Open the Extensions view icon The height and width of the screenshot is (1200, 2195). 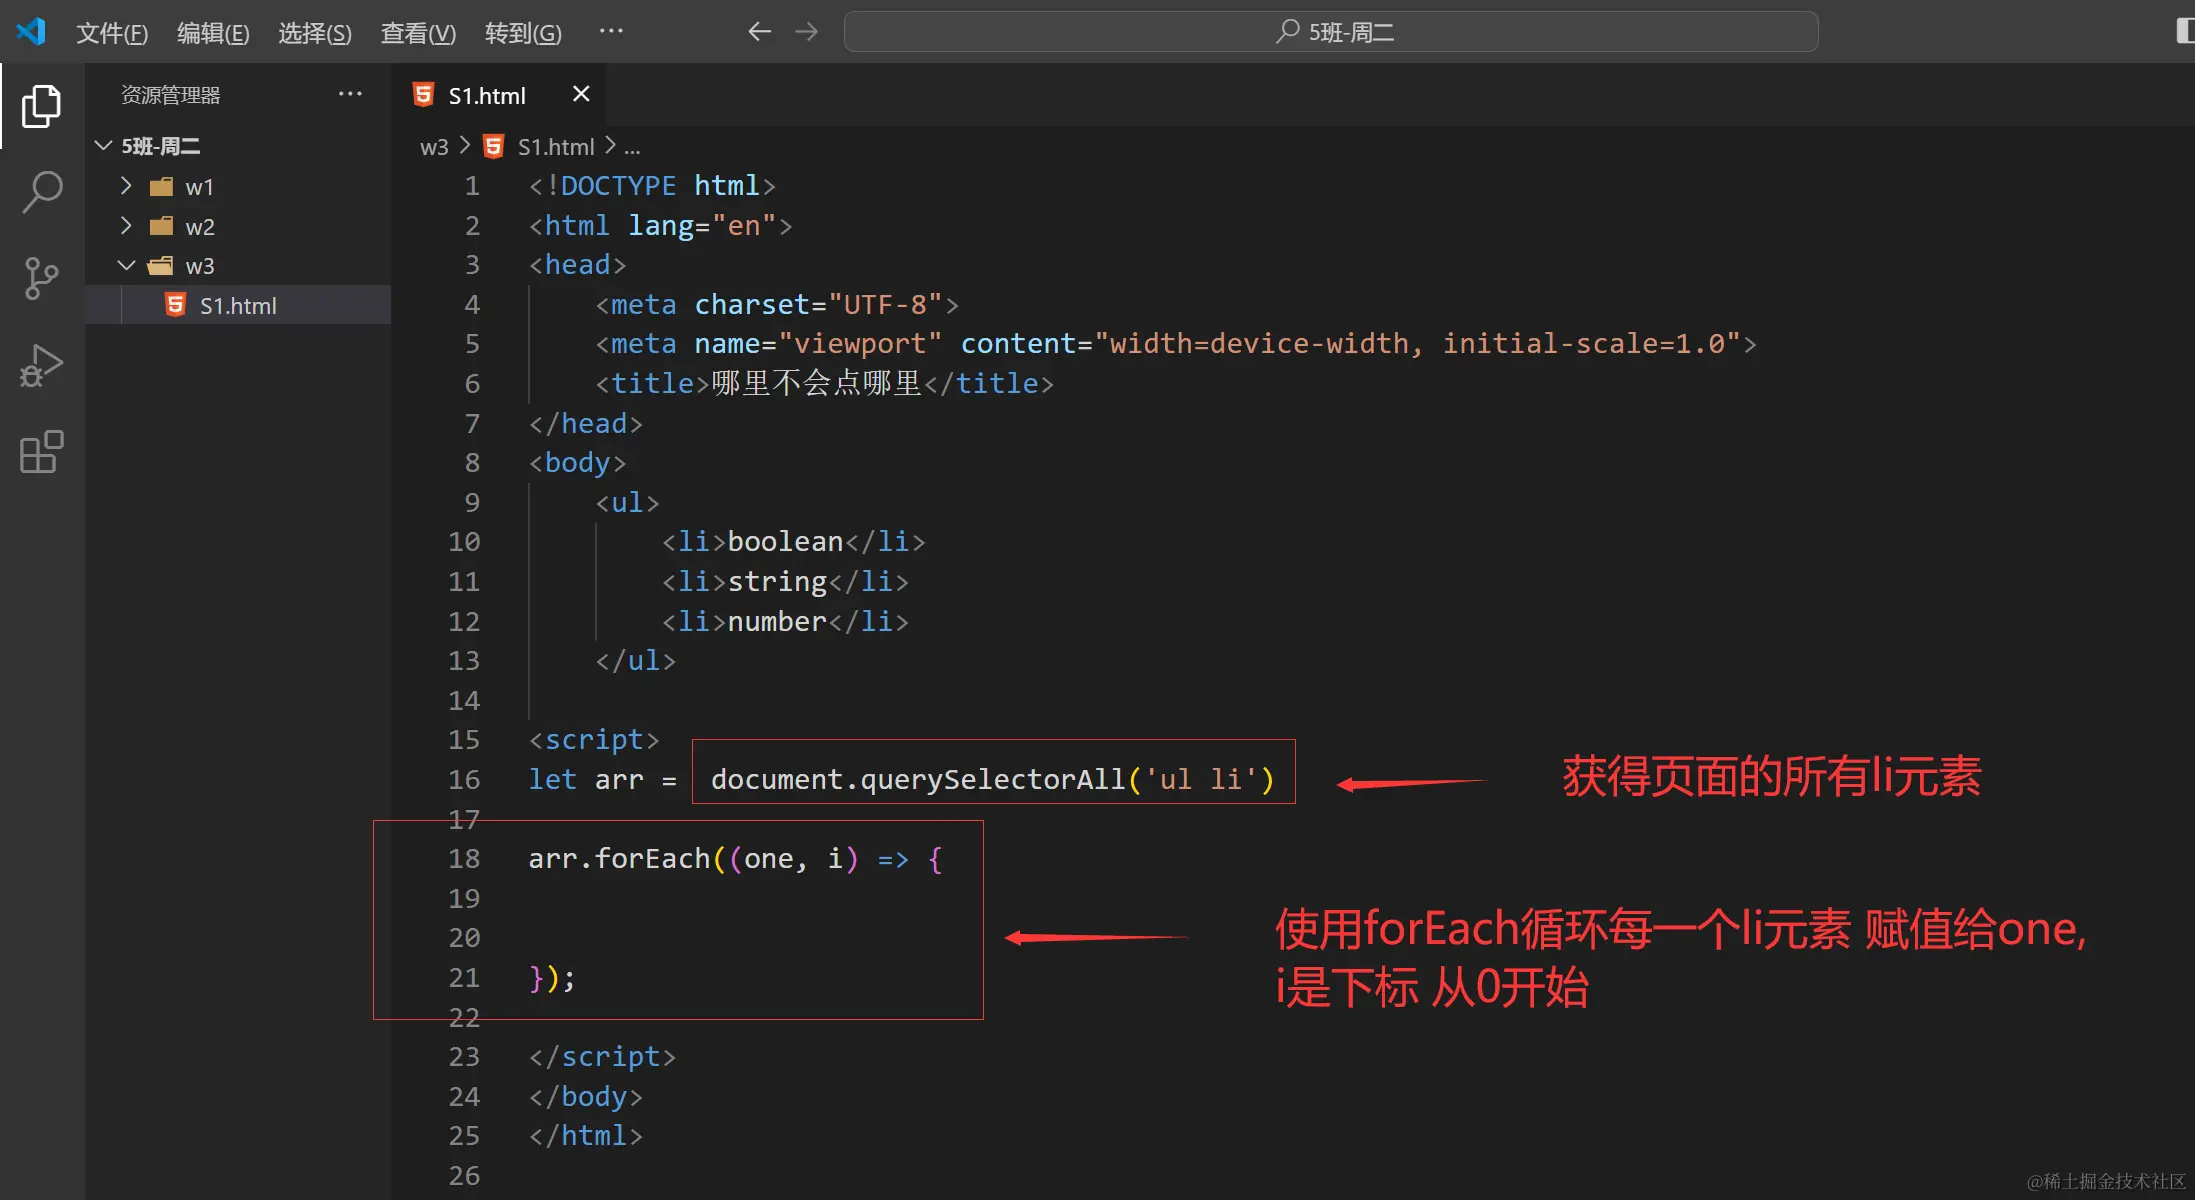point(41,452)
